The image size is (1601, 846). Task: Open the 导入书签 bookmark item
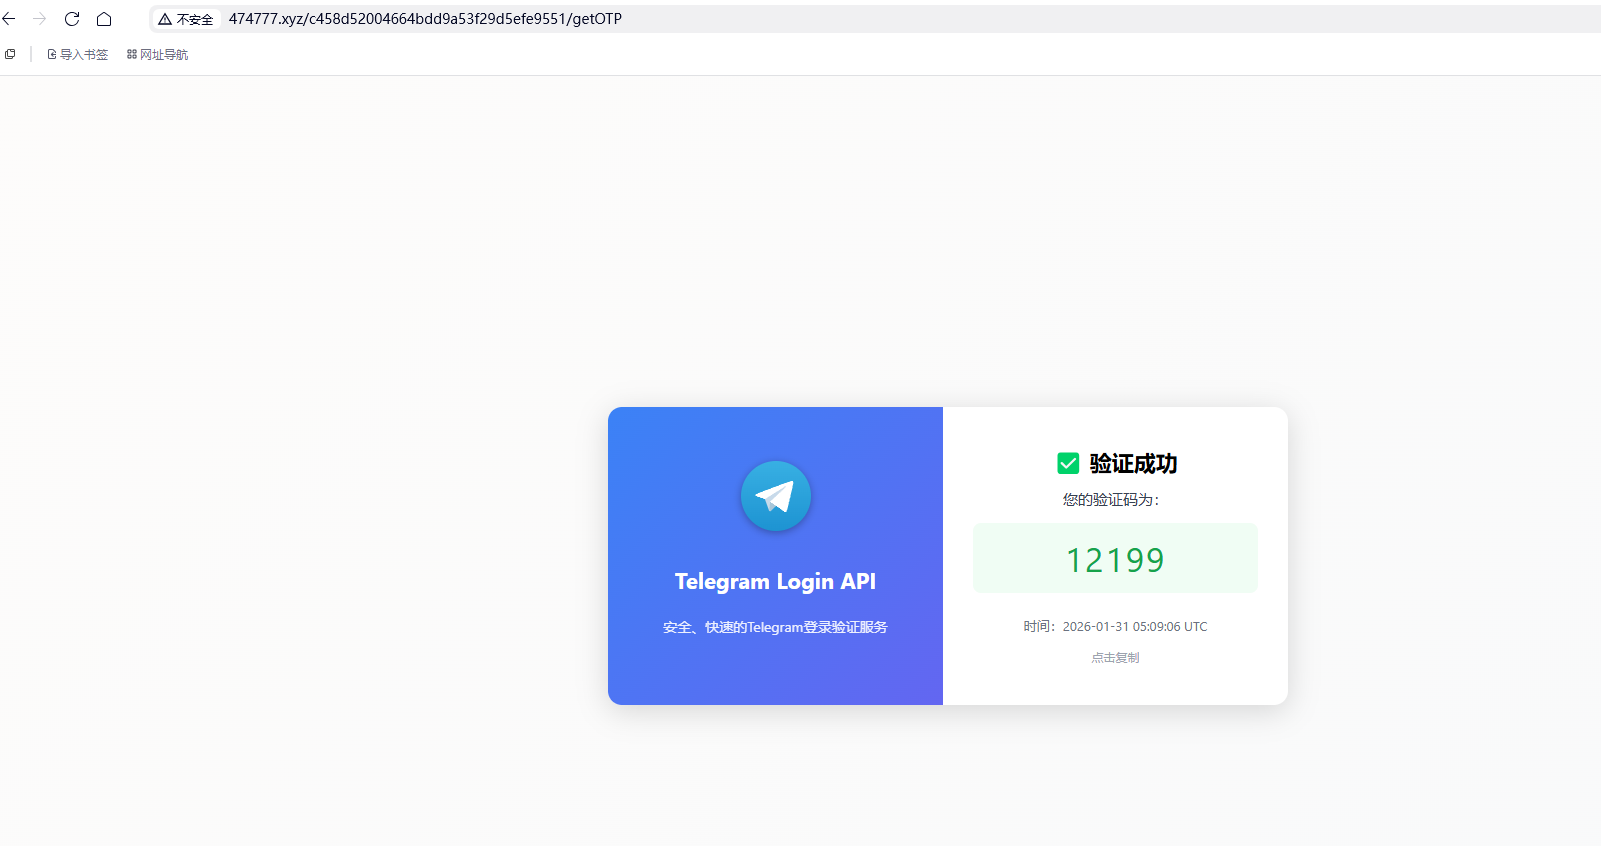tap(77, 55)
